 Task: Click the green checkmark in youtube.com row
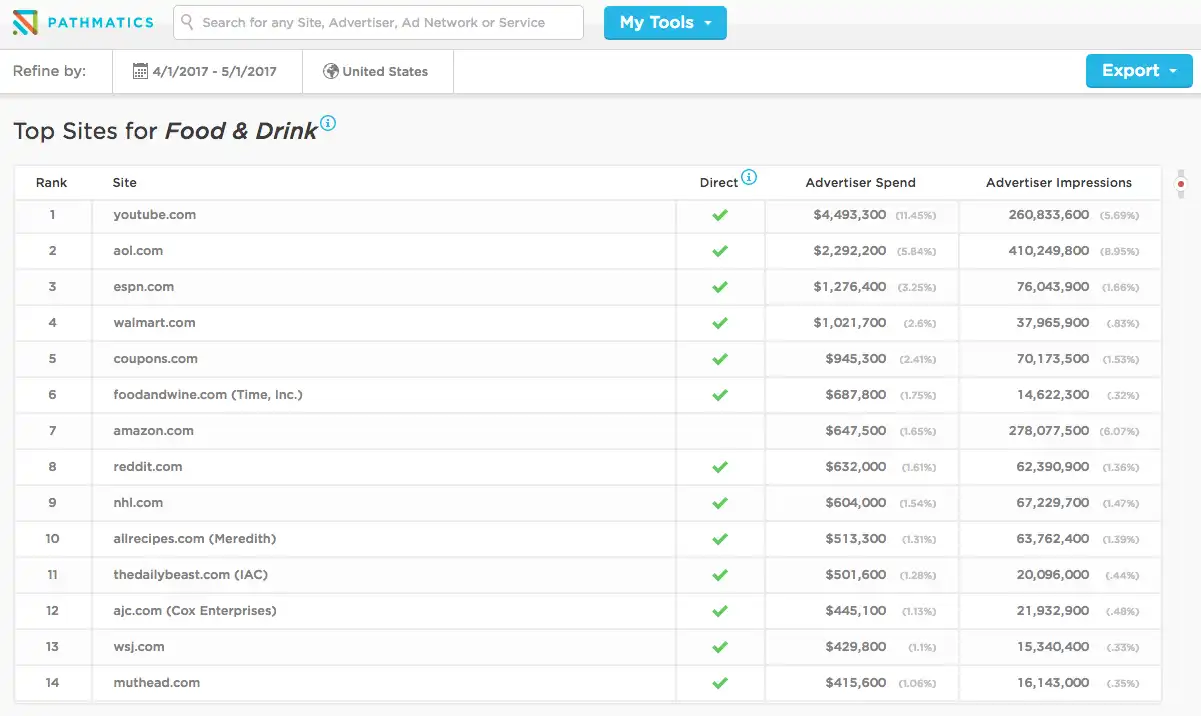[720, 215]
